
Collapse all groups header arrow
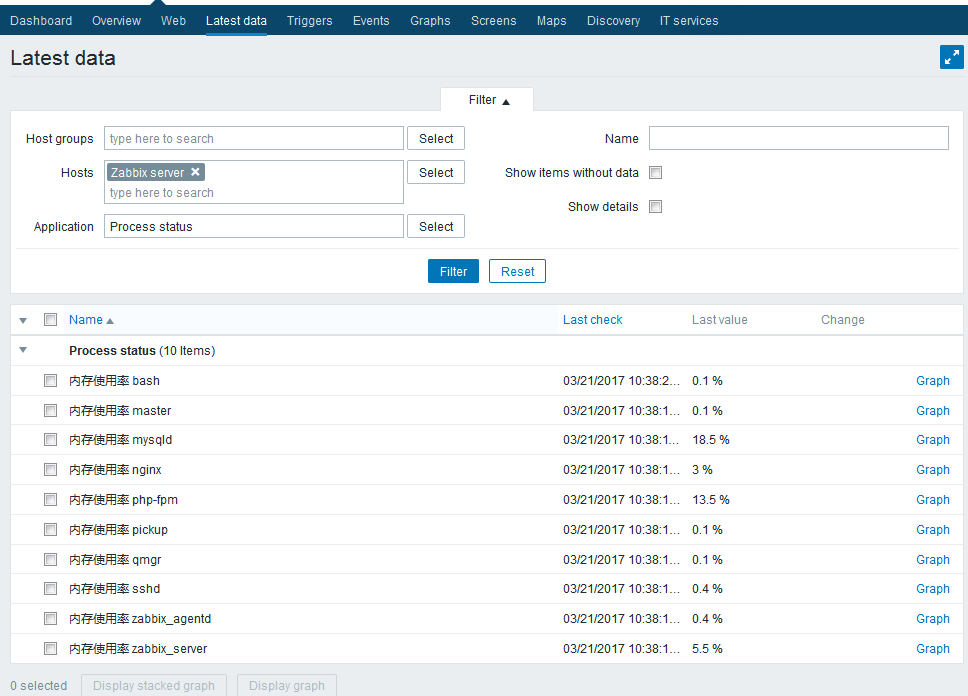click(23, 320)
